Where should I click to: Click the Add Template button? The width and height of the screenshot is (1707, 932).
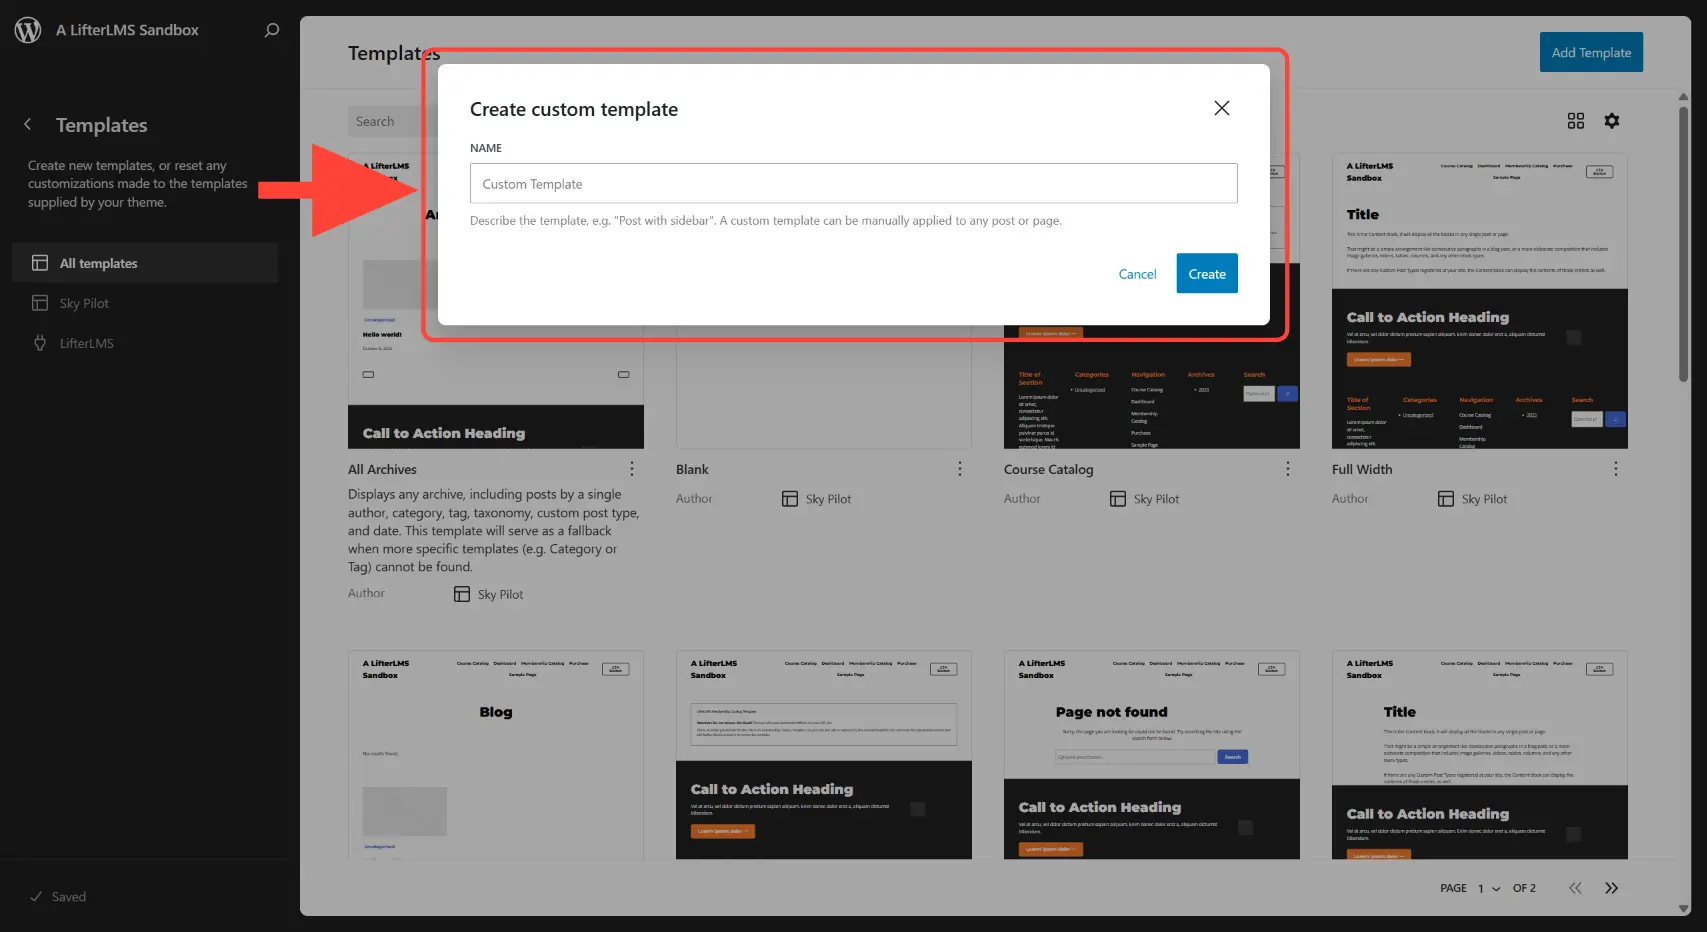tap(1591, 52)
